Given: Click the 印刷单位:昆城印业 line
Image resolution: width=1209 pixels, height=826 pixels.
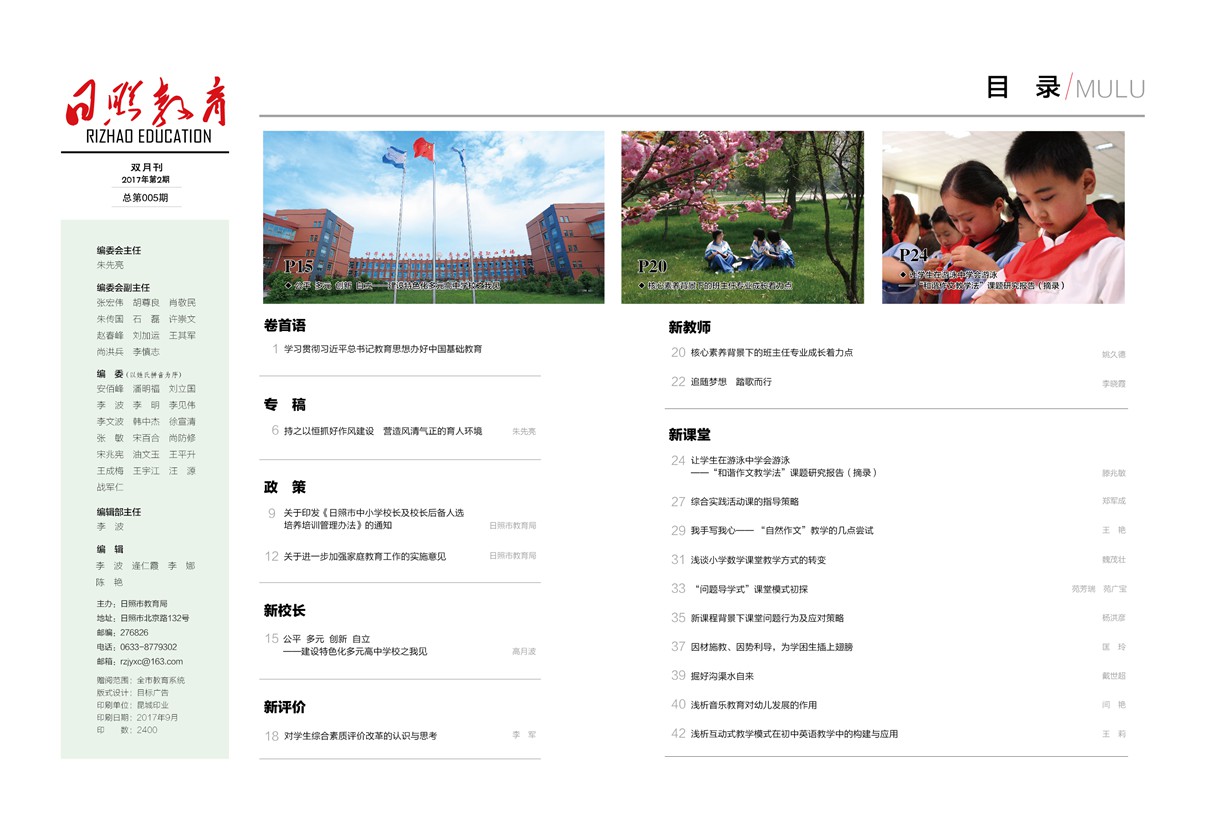Looking at the screenshot, I should 133,705.
